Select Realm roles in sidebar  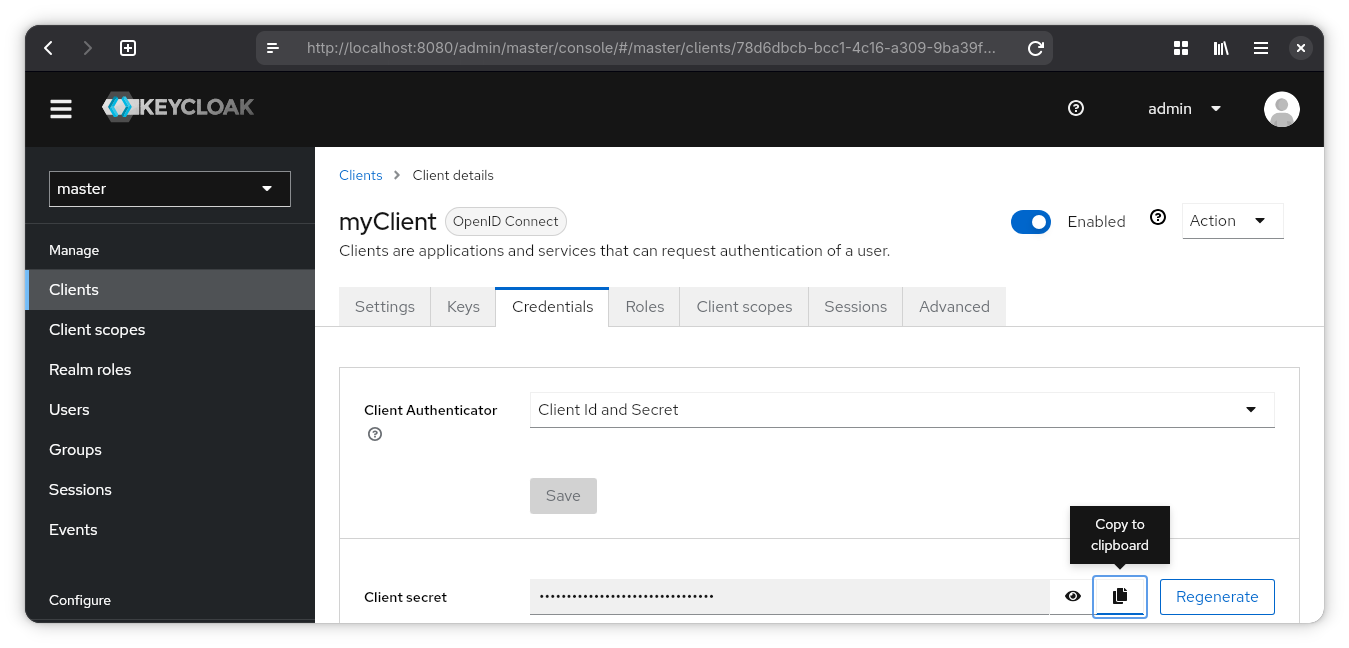pyautogui.click(x=90, y=370)
